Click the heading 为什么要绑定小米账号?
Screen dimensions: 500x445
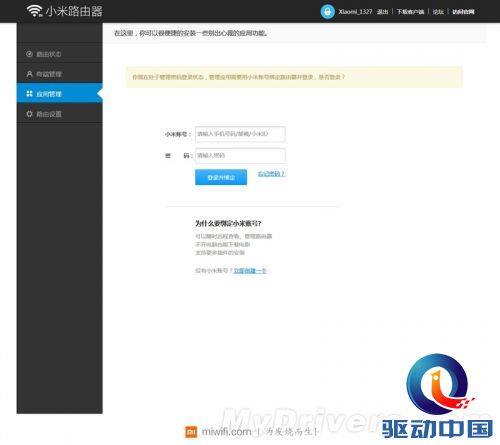click(x=228, y=223)
